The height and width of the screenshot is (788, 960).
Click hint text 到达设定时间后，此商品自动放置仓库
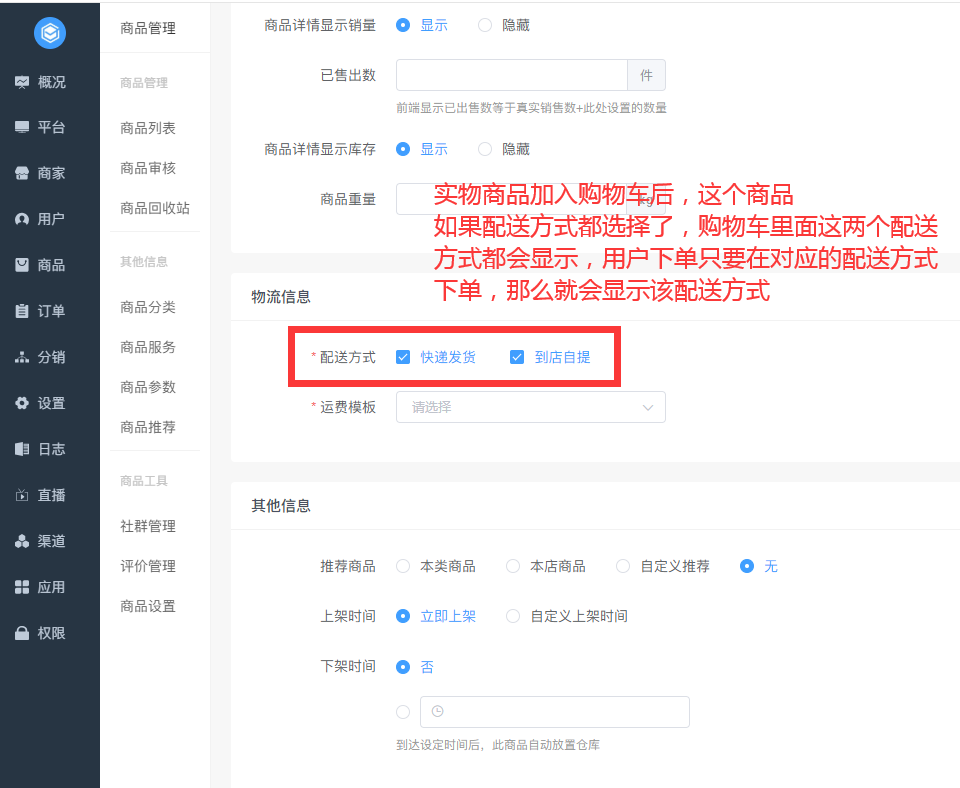coord(498,745)
